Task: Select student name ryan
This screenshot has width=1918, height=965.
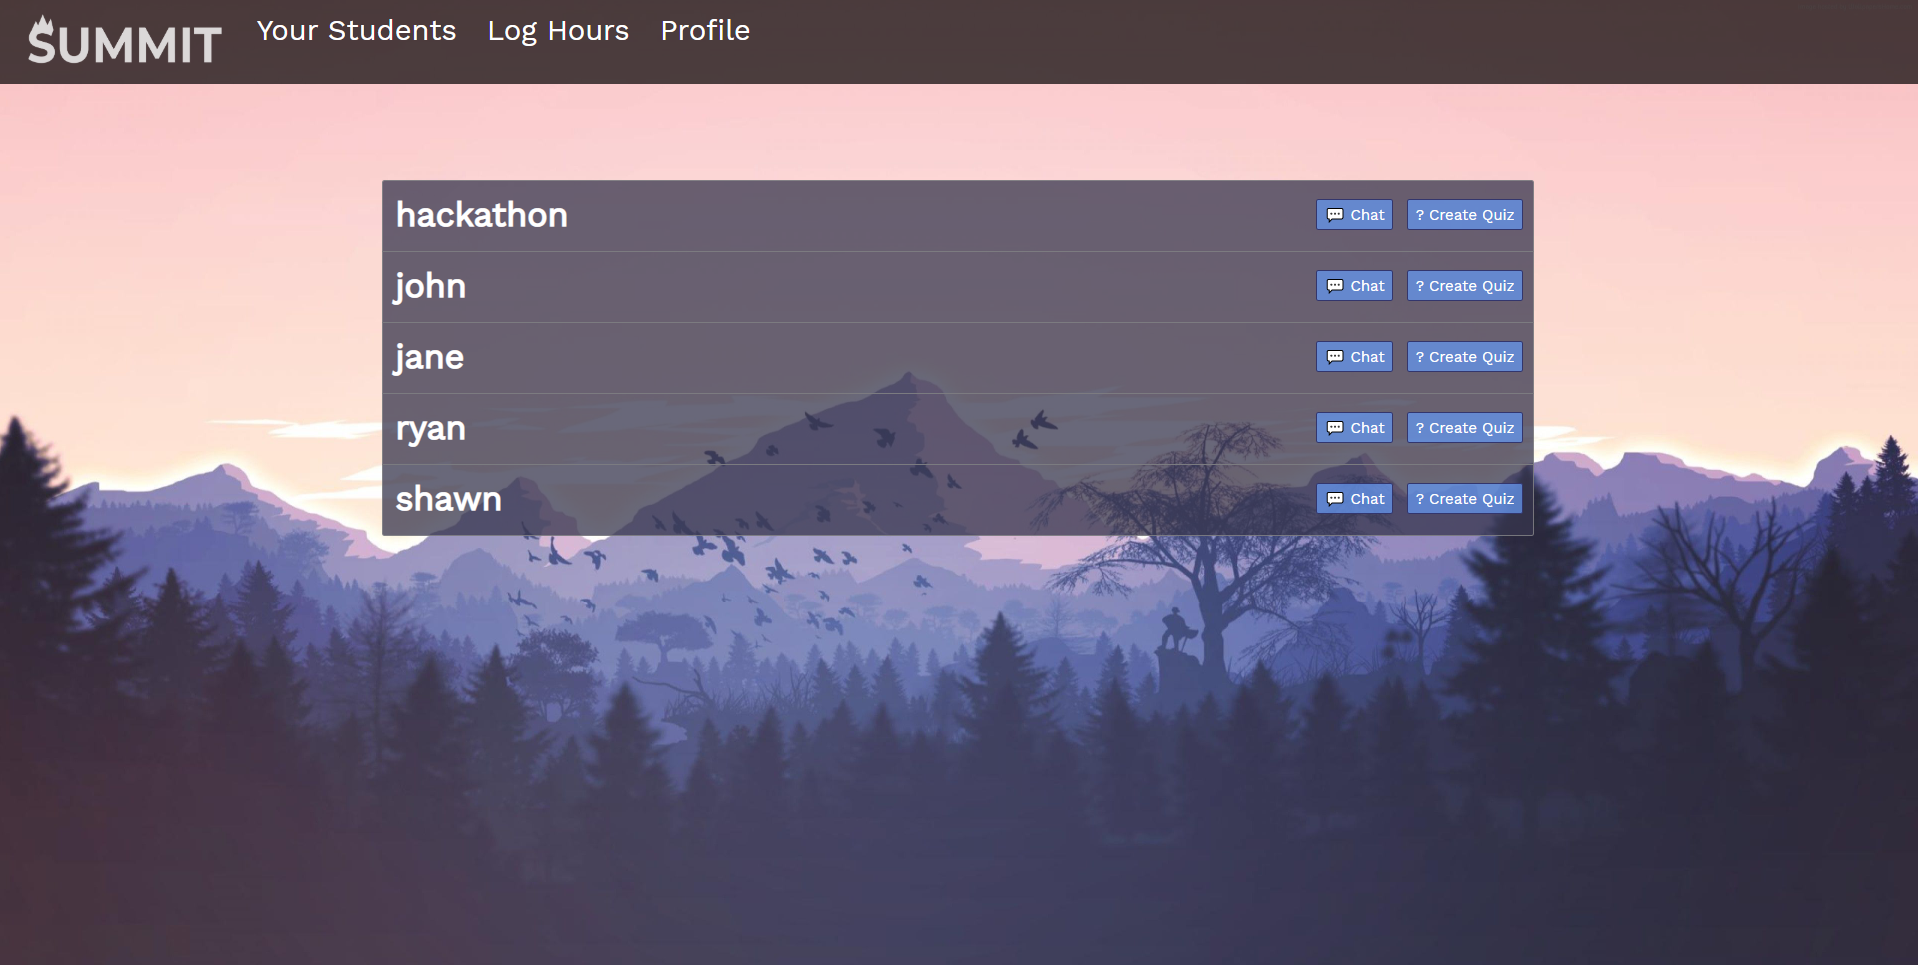Action: (430, 430)
